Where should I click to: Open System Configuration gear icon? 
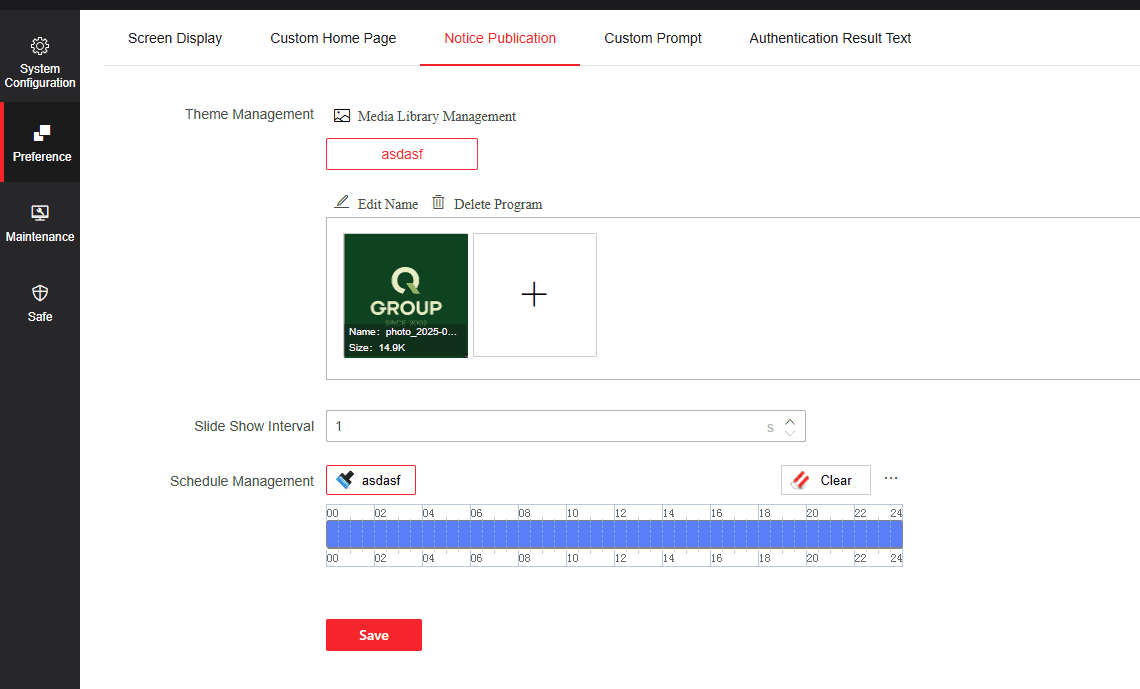pyautogui.click(x=40, y=46)
